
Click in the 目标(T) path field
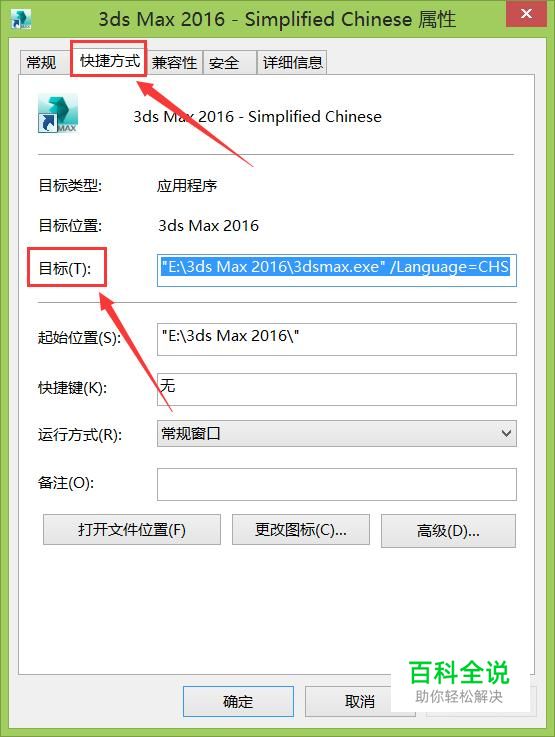click(x=336, y=270)
